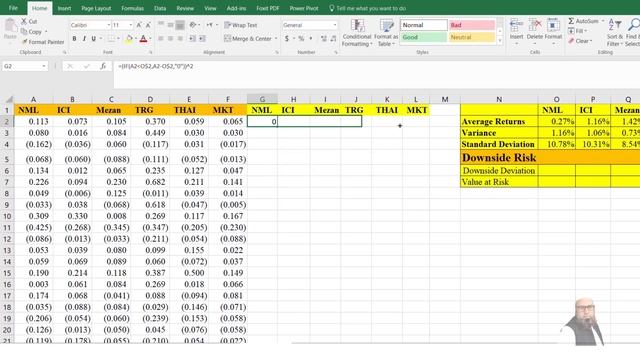This screenshot has width=640, height=360.
Task: Decrease indent in Alignment group
Action: (x=192, y=38)
